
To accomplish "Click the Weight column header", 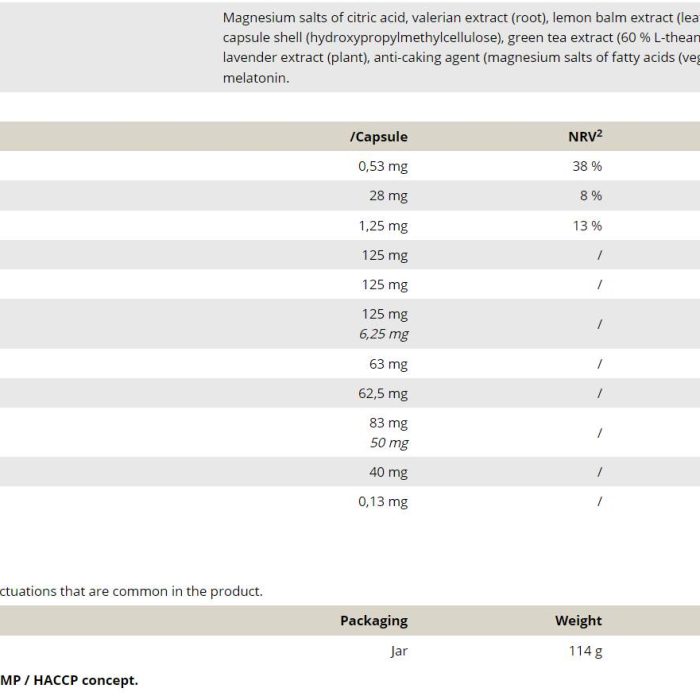I will point(578,621).
